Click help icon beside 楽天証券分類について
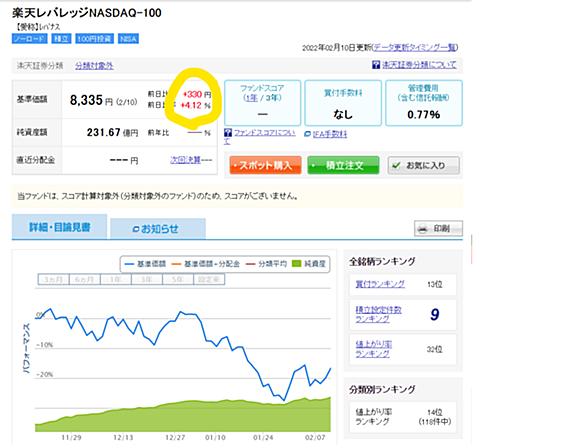 click(376, 65)
